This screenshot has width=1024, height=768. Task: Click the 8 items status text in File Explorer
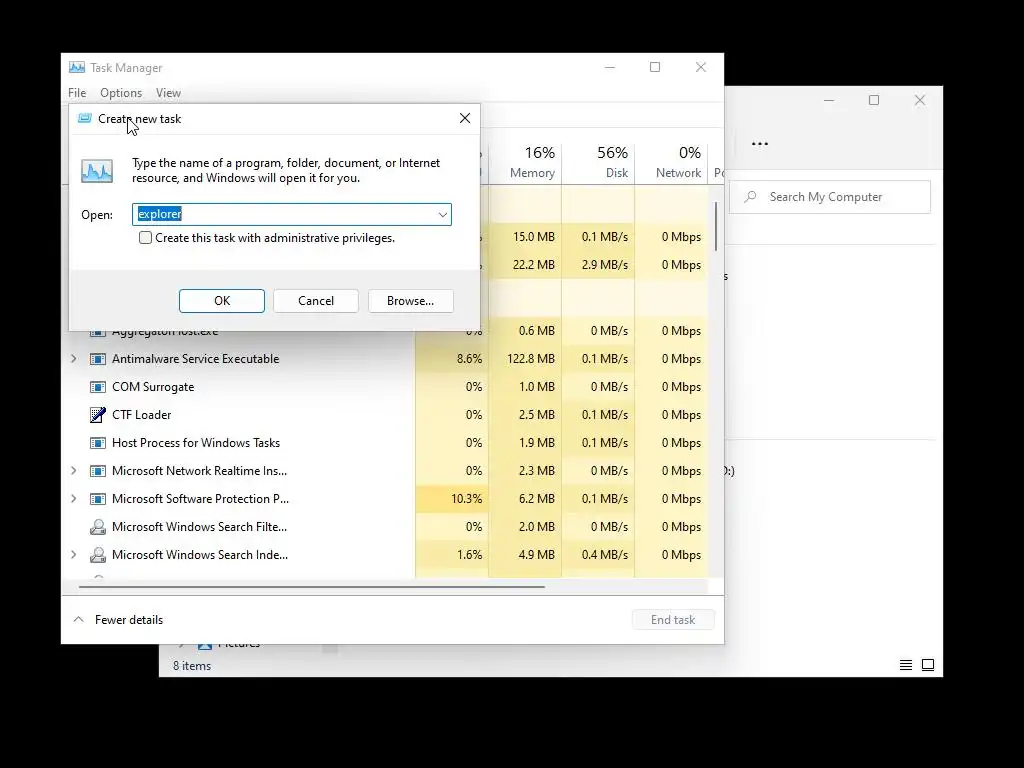(192, 665)
